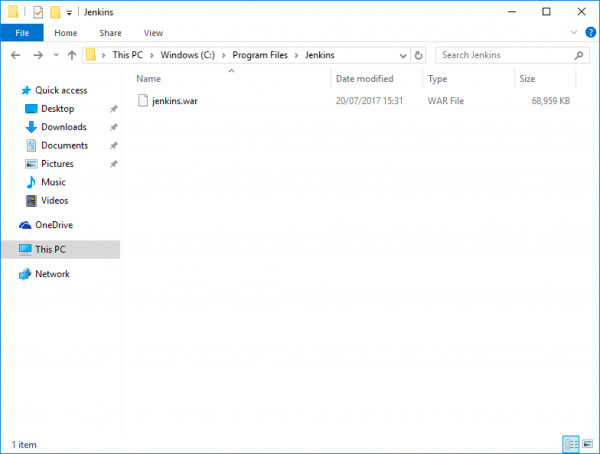Select Quick access in the navigation pane

[x=61, y=90]
